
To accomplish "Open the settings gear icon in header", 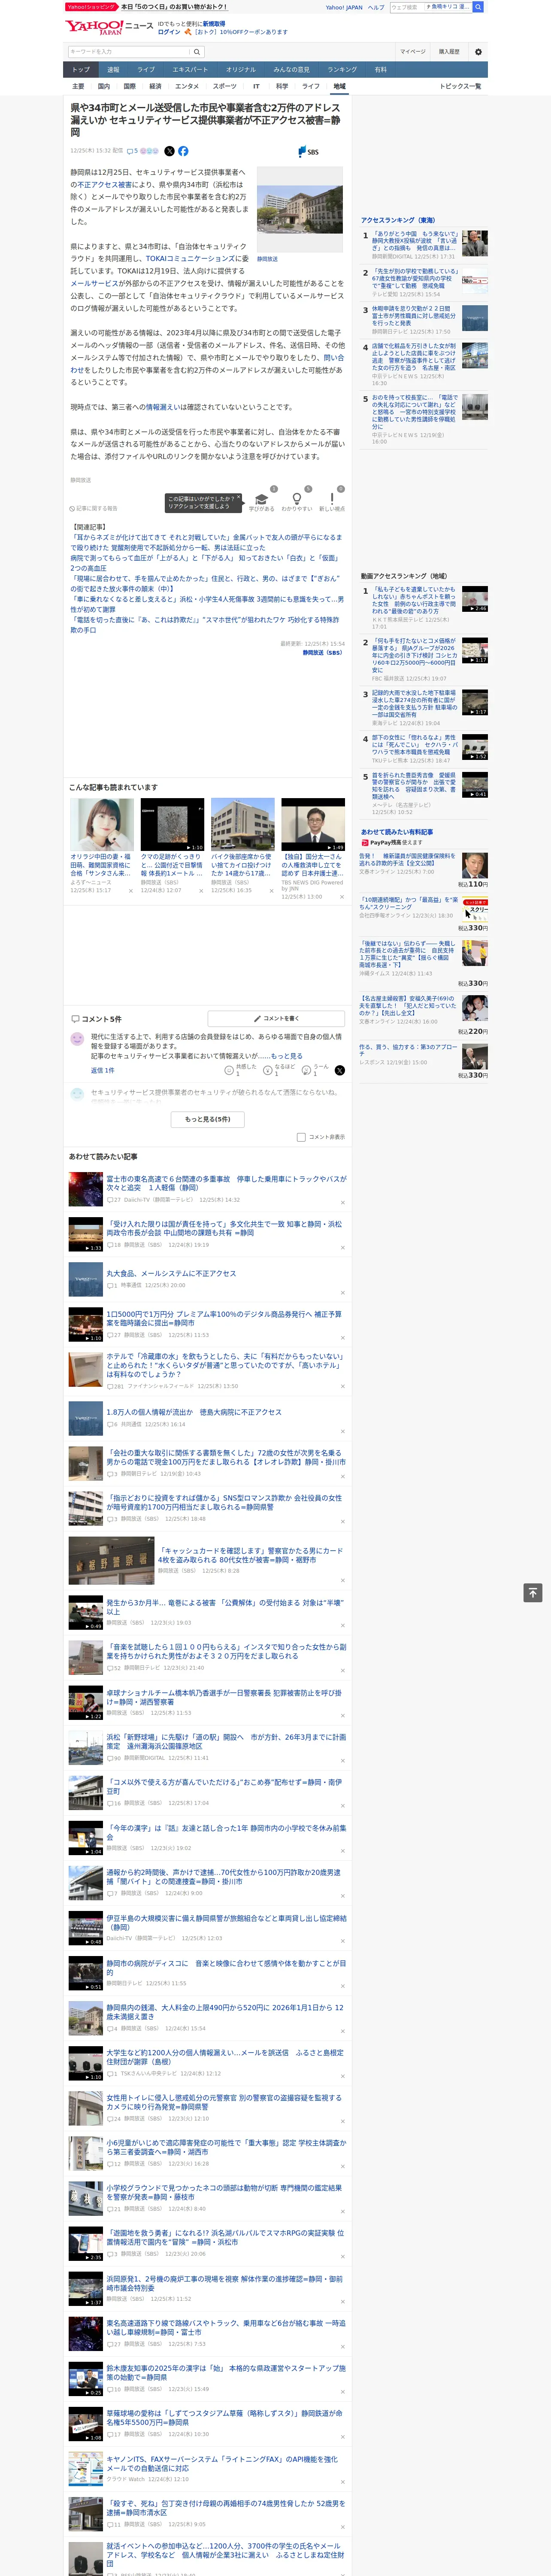I will [x=478, y=52].
